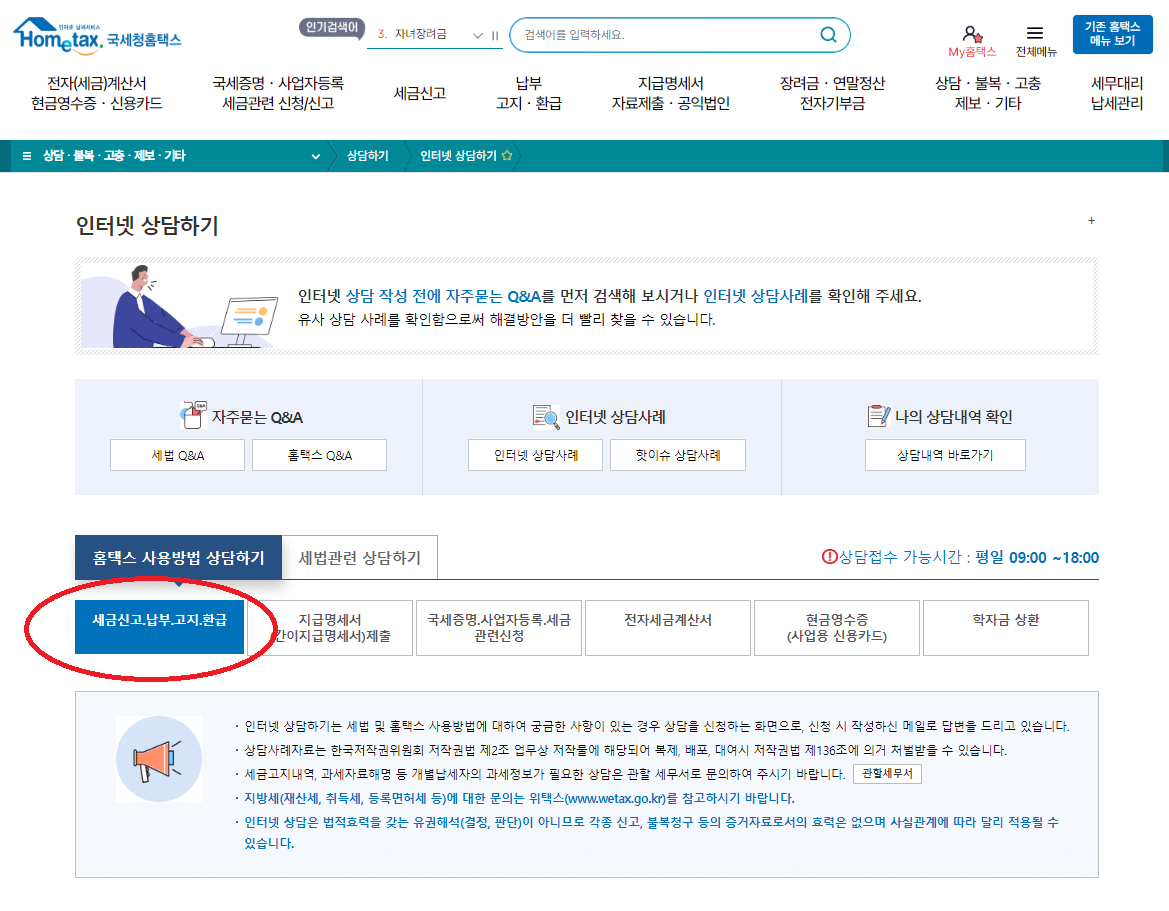Click the search magnifier icon
The width and height of the screenshot is (1169, 911).
[x=827, y=35]
